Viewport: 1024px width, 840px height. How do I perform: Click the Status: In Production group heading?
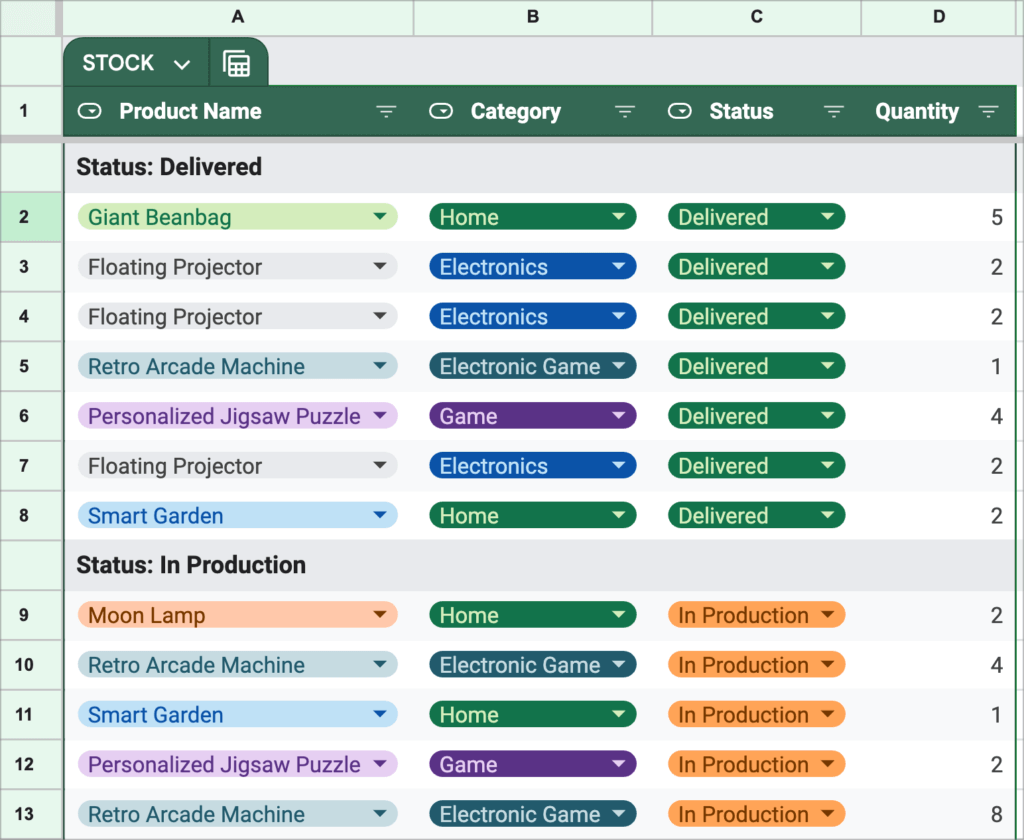click(191, 565)
